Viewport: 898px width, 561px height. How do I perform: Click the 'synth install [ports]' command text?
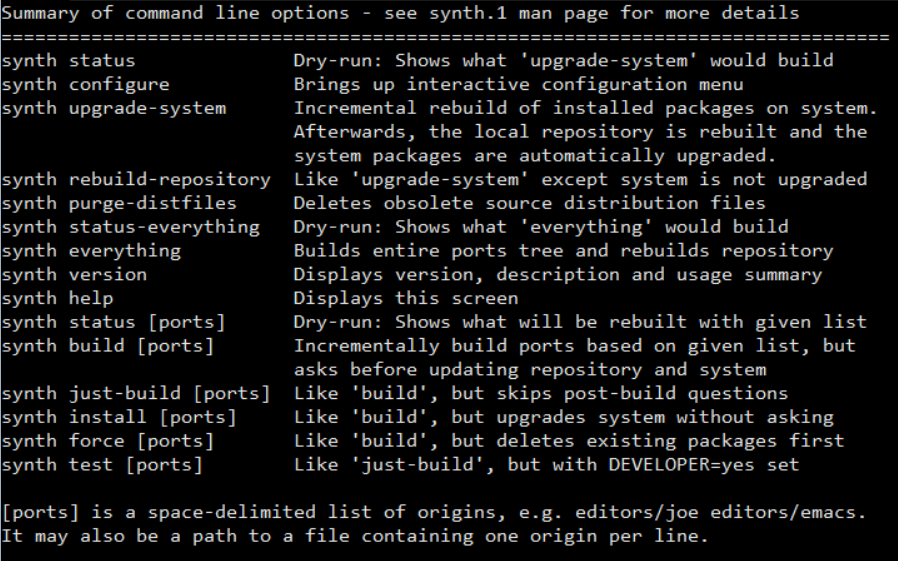pyautogui.click(x=119, y=417)
